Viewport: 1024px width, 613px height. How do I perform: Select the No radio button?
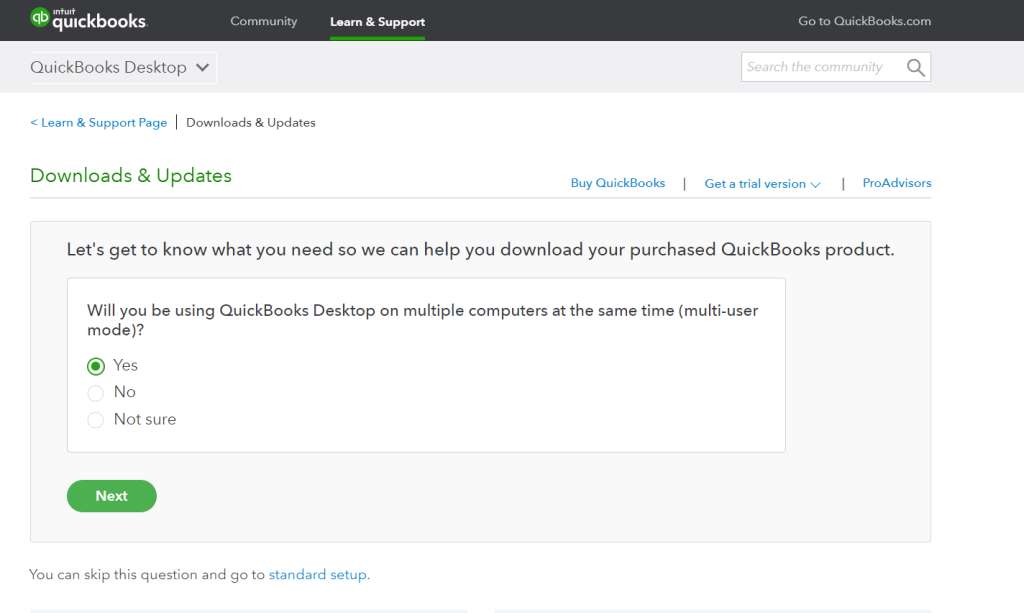coord(95,393)
